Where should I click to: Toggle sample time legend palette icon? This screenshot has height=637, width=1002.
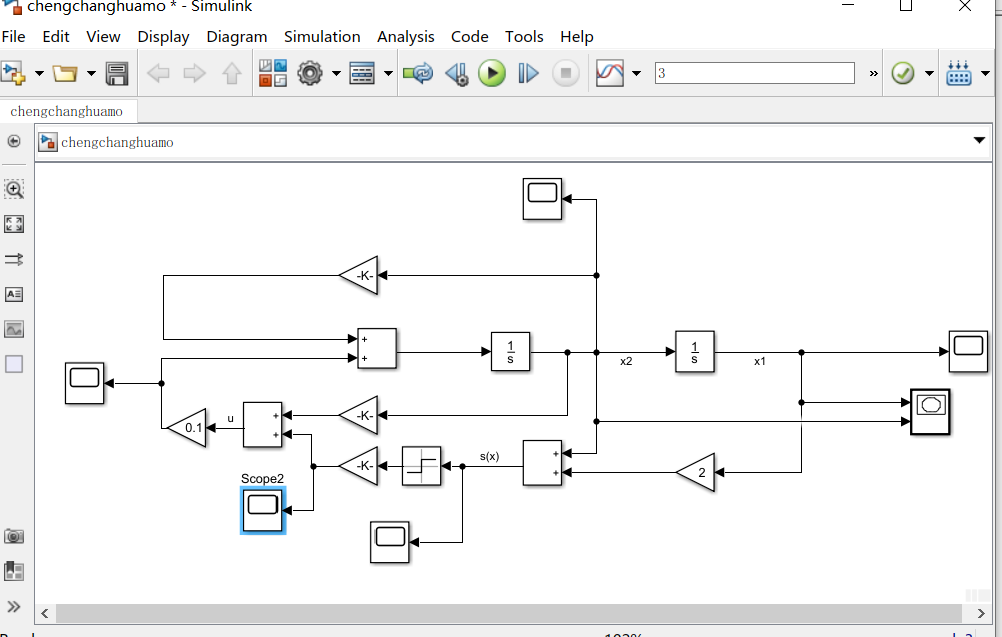14,259
